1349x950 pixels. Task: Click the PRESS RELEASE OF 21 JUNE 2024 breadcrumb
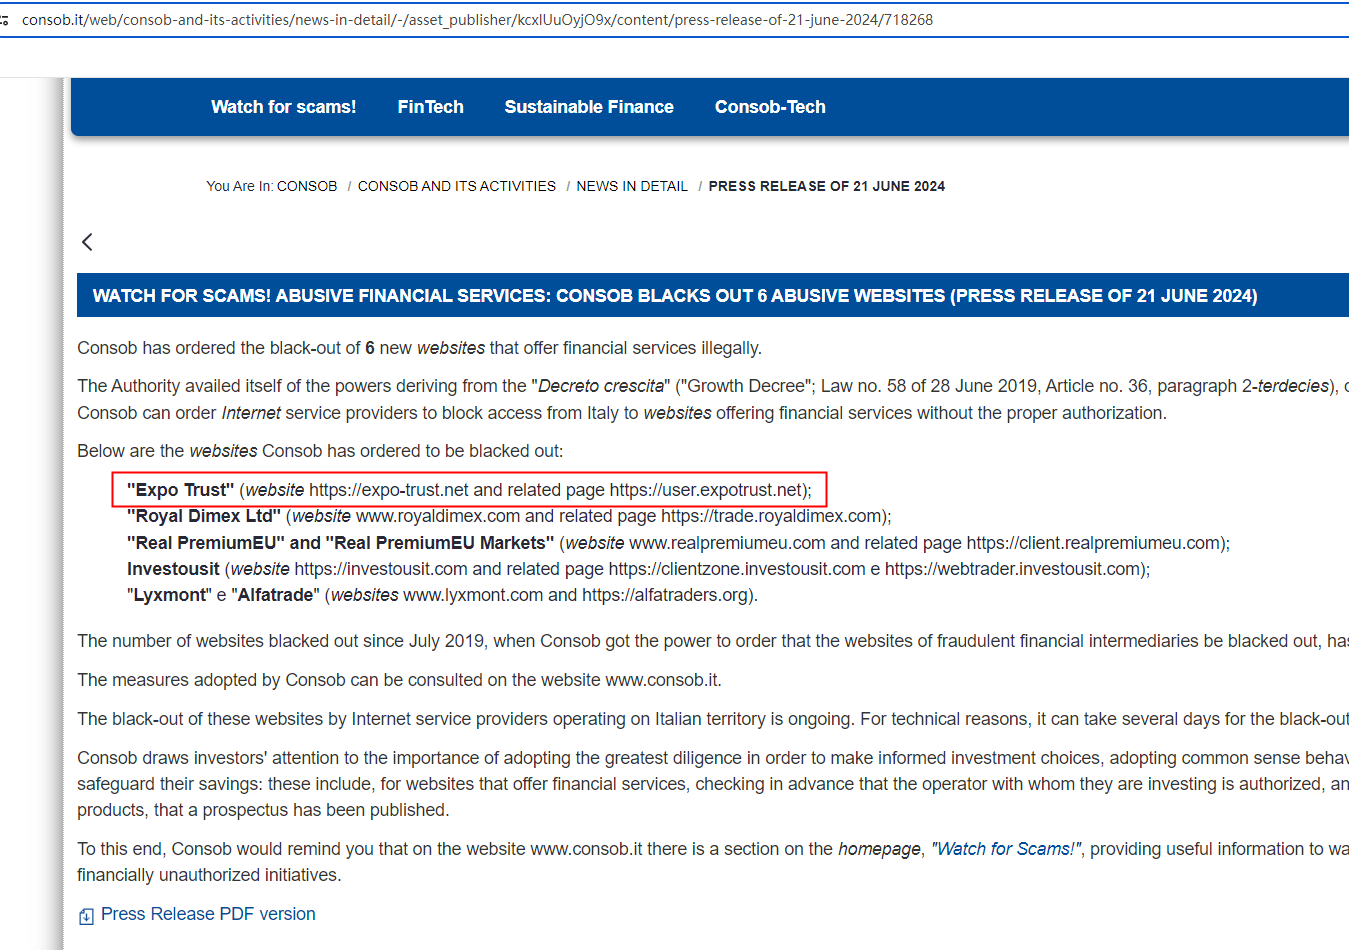tap(827, 186)
